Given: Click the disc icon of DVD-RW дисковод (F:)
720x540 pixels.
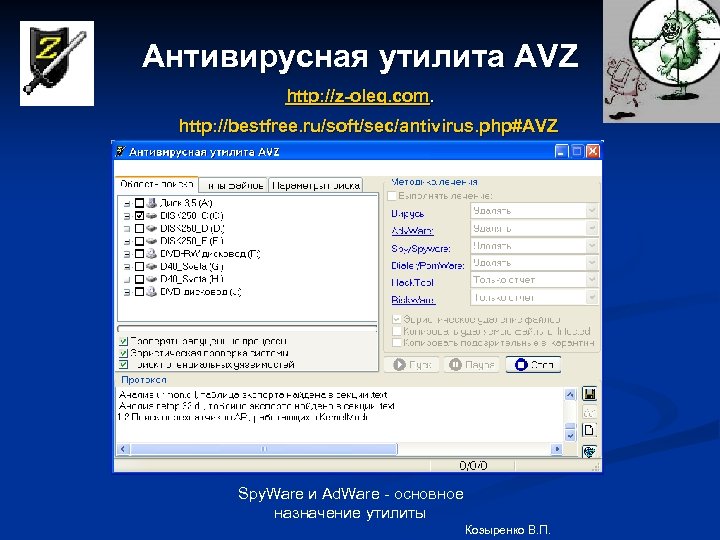Looking at the screenshot, I should [x=151, y=253].
